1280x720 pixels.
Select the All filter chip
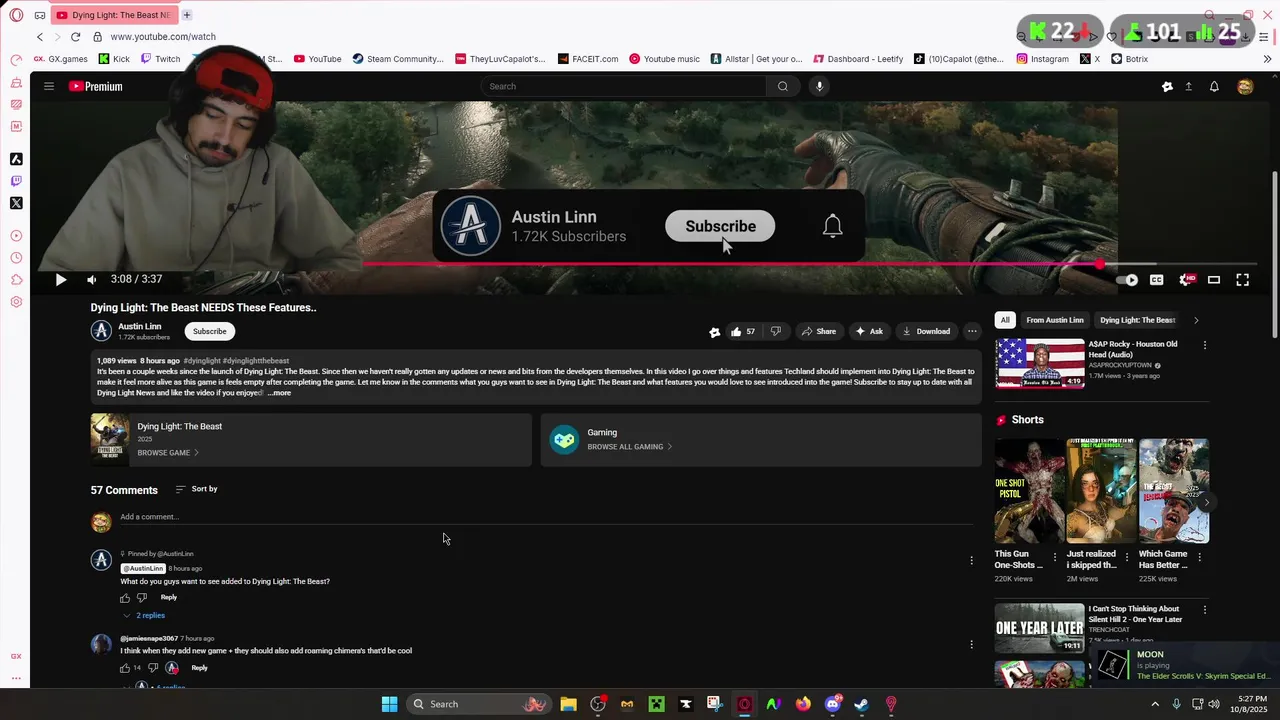1005,320
